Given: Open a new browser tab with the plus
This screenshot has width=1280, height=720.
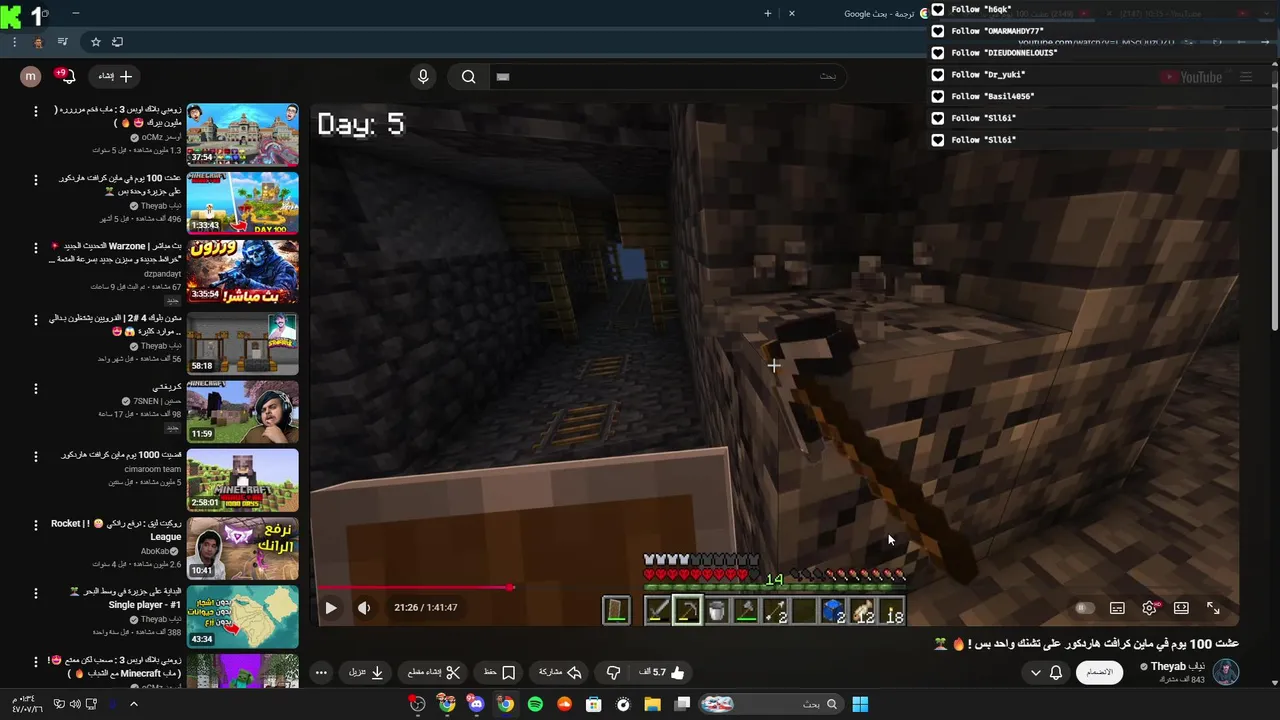Looking at the screenshot, I should tap(768, 13).
